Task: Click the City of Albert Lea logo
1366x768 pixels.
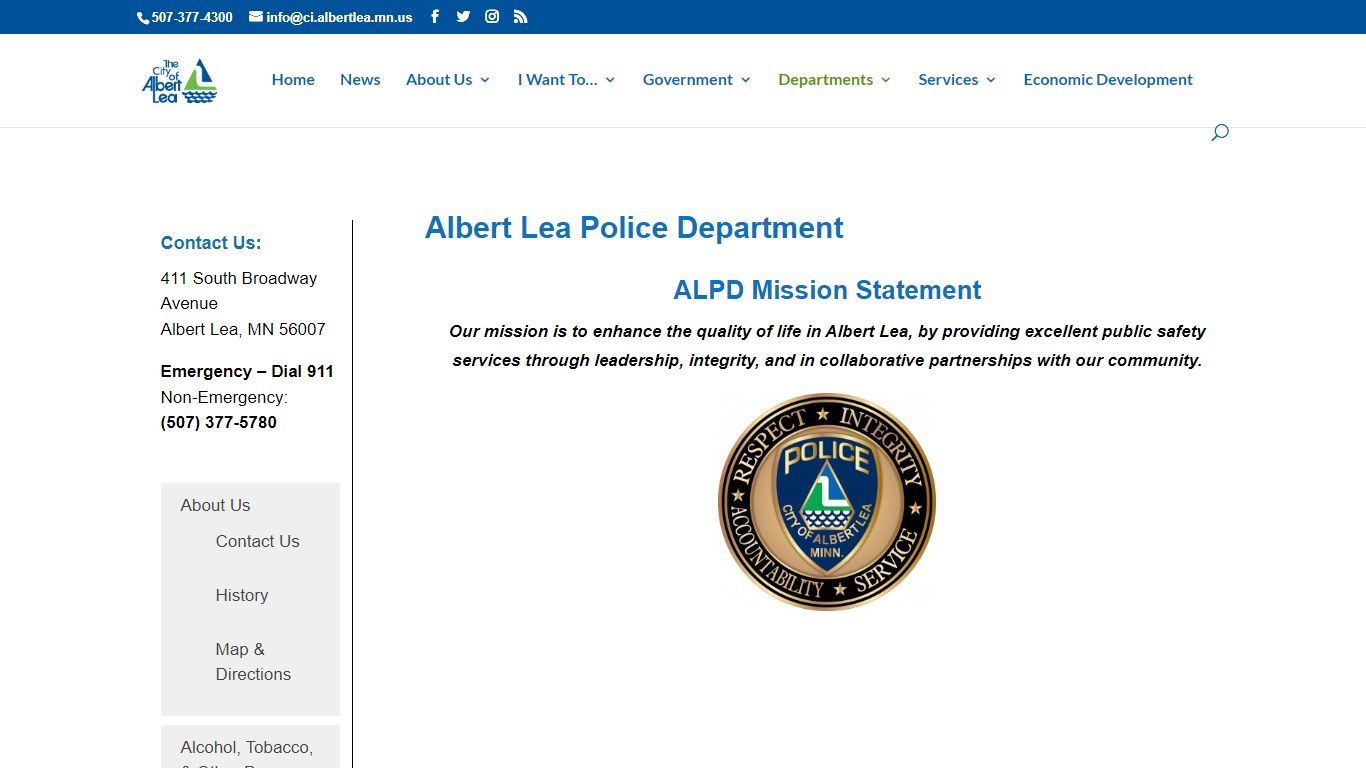Action: [x=180, y=80]
